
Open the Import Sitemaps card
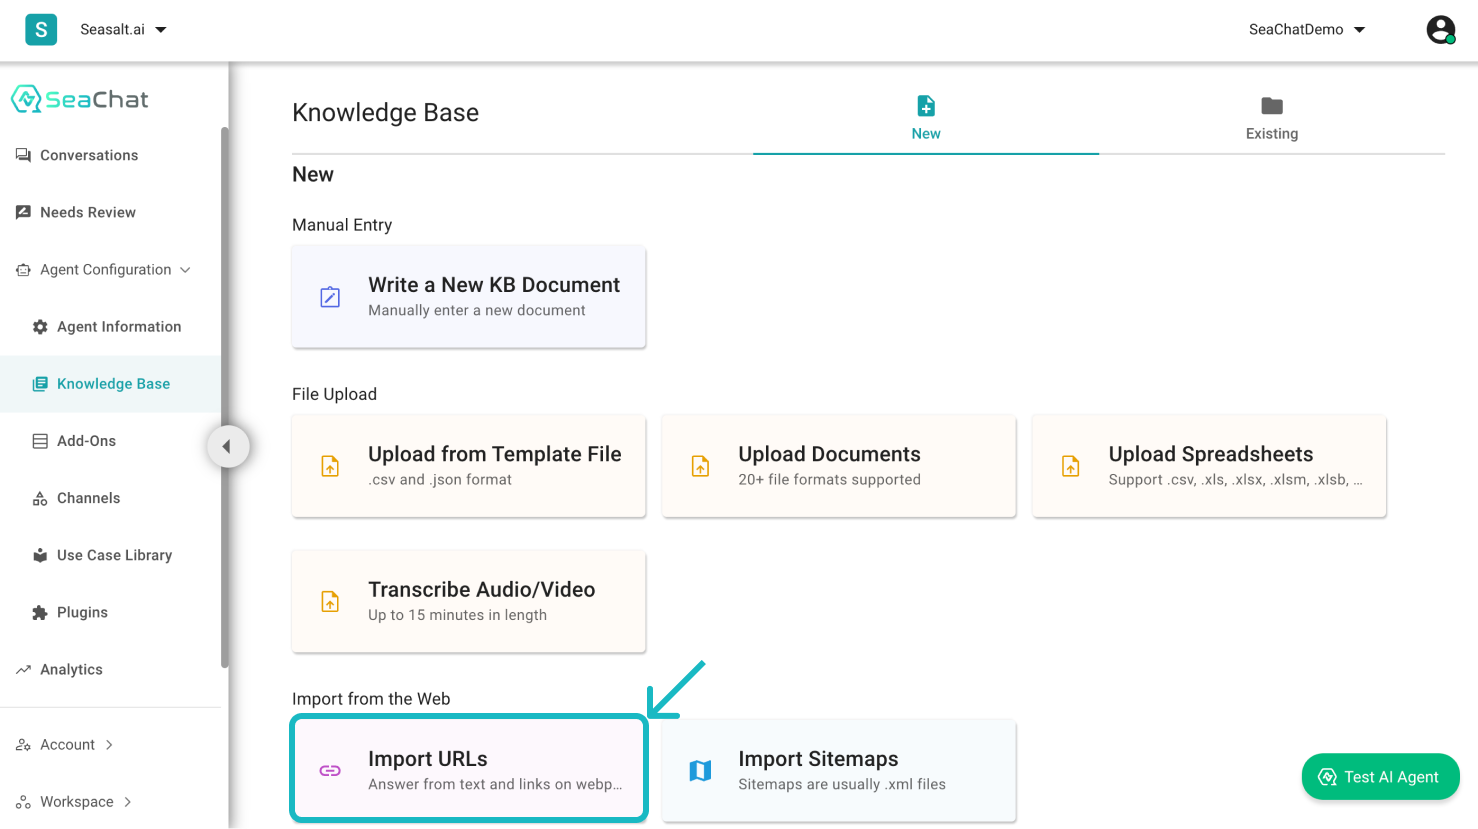839,770
